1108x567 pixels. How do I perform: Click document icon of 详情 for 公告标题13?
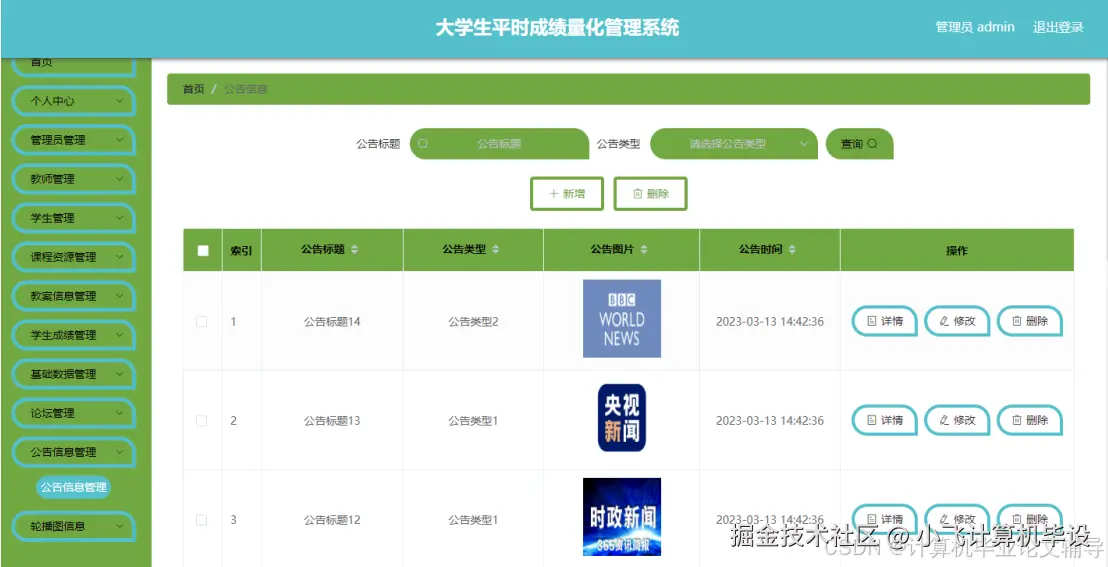[x=872, y=420]
